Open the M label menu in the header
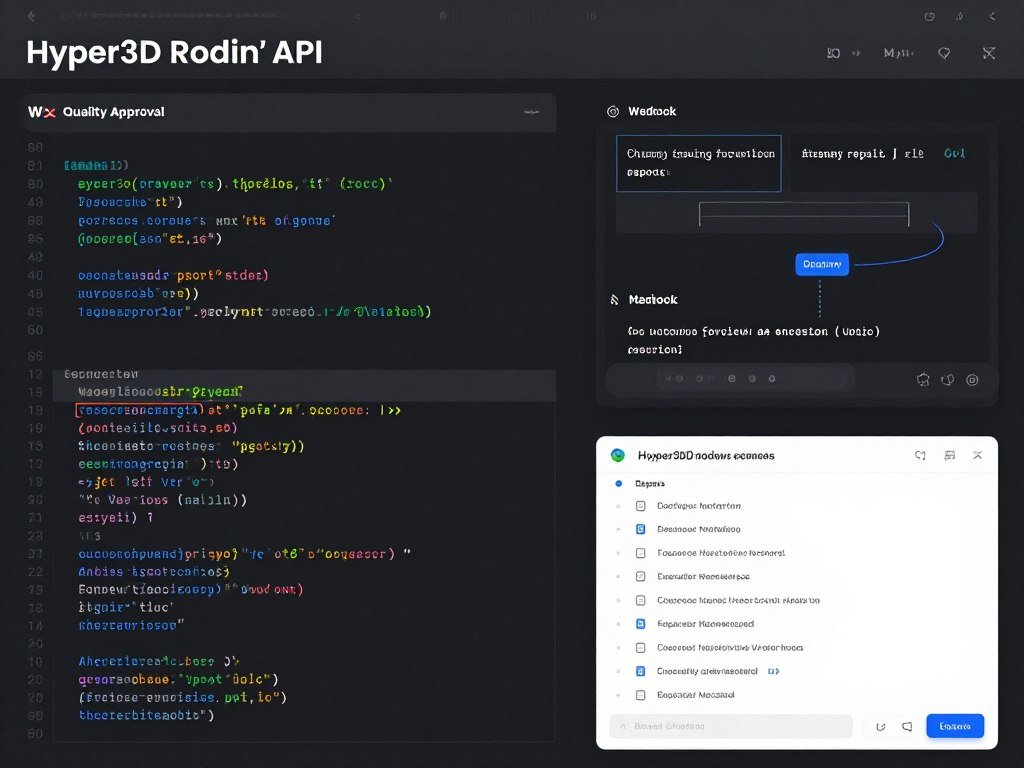 tap(898, 53)
